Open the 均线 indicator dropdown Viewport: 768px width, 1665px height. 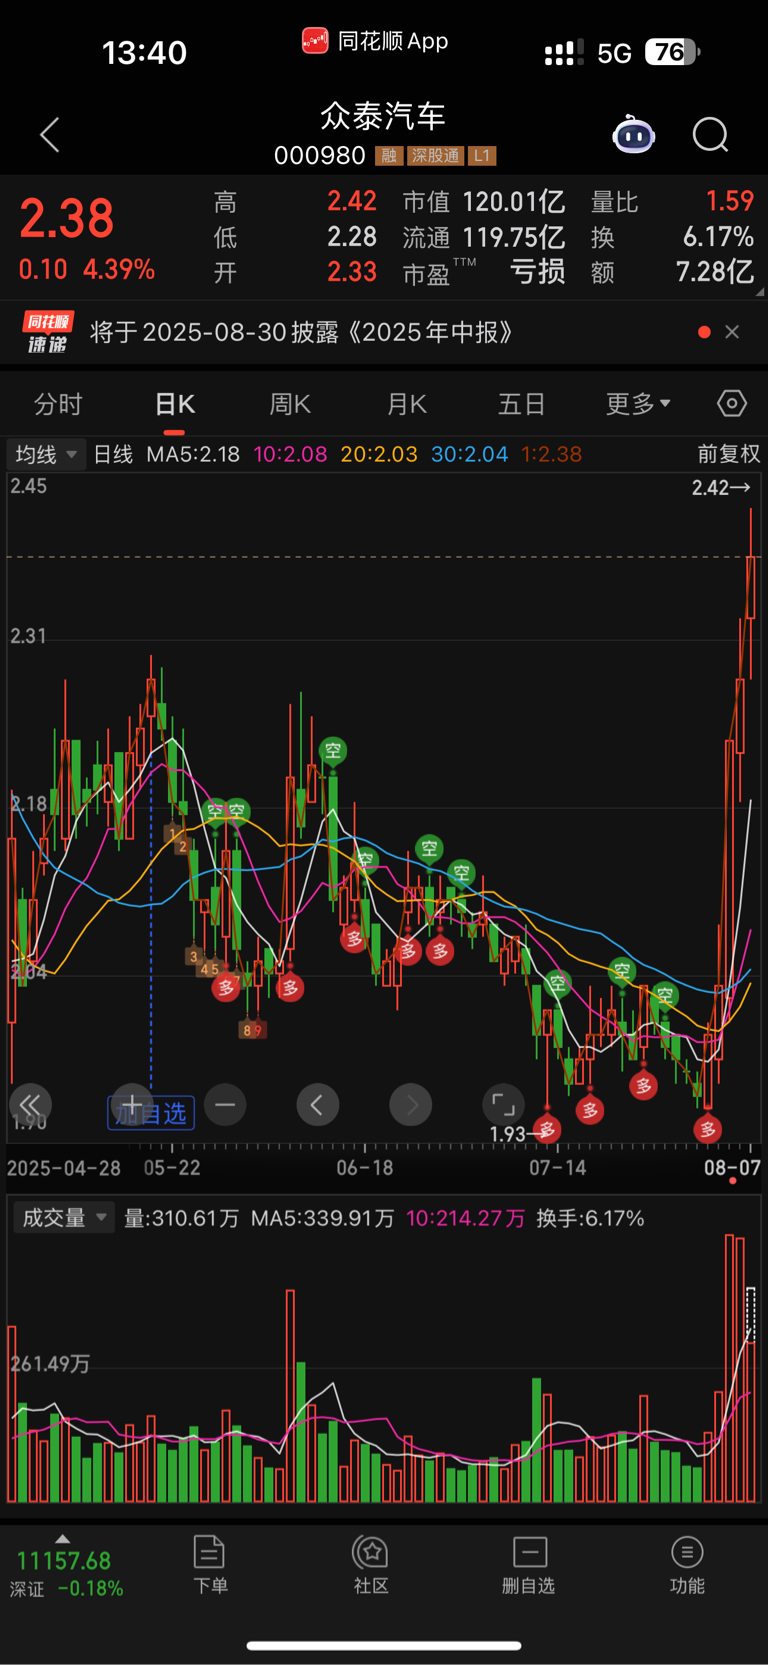(x=46, y=454)
